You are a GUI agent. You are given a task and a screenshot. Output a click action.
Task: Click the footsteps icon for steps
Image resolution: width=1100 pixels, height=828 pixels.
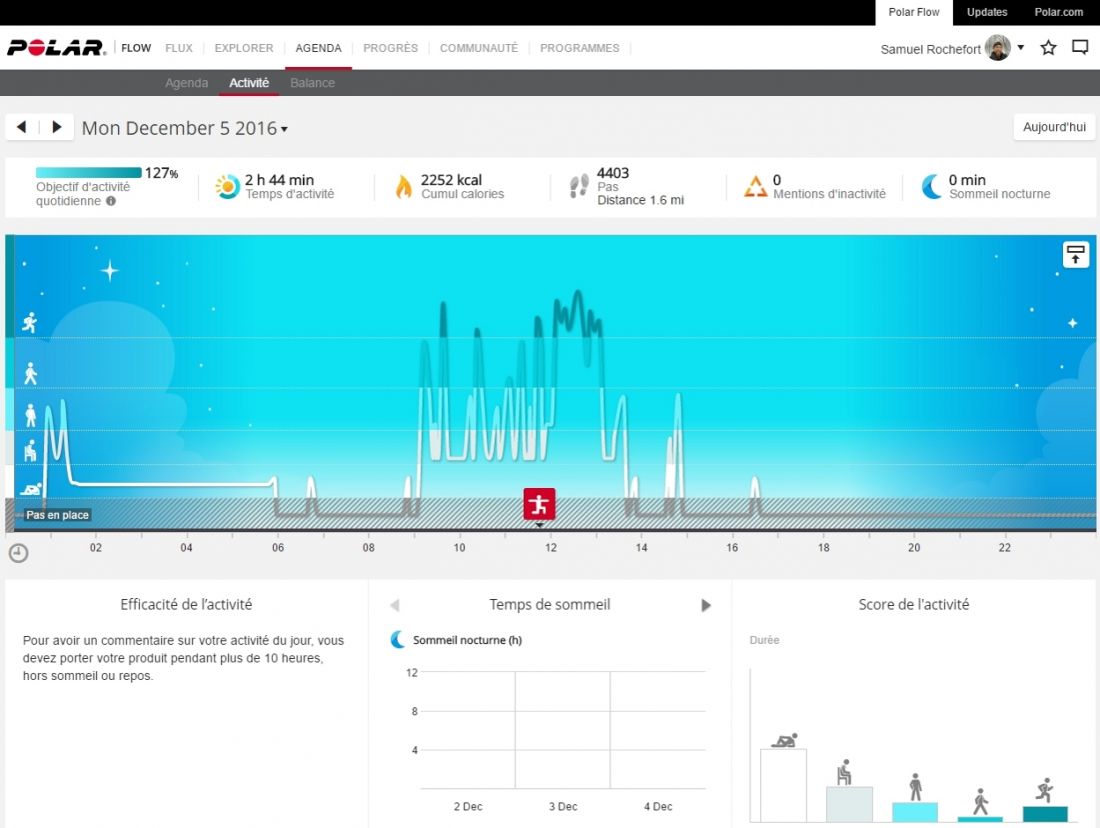579,187
